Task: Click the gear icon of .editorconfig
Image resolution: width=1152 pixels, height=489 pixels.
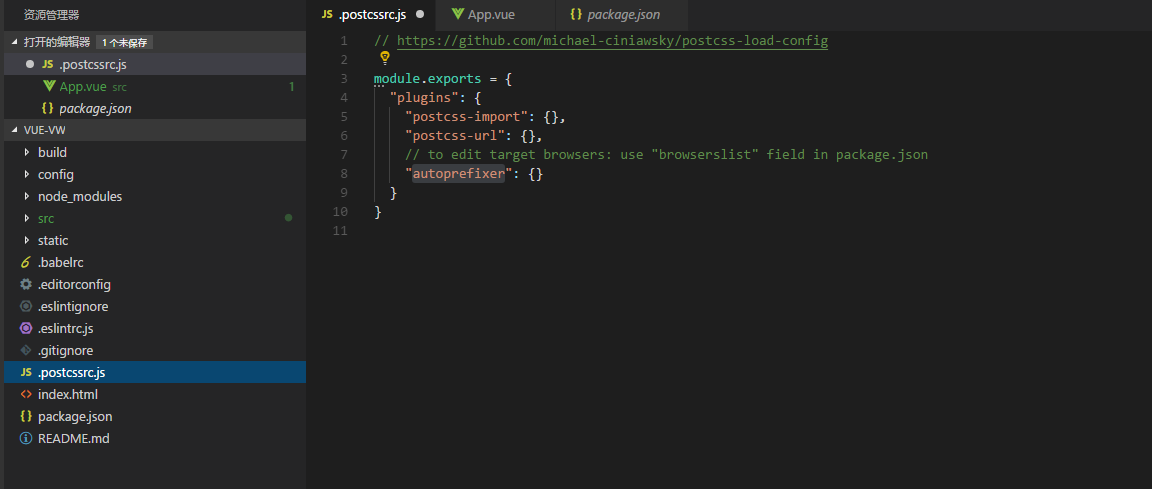Action: point(26,284)
